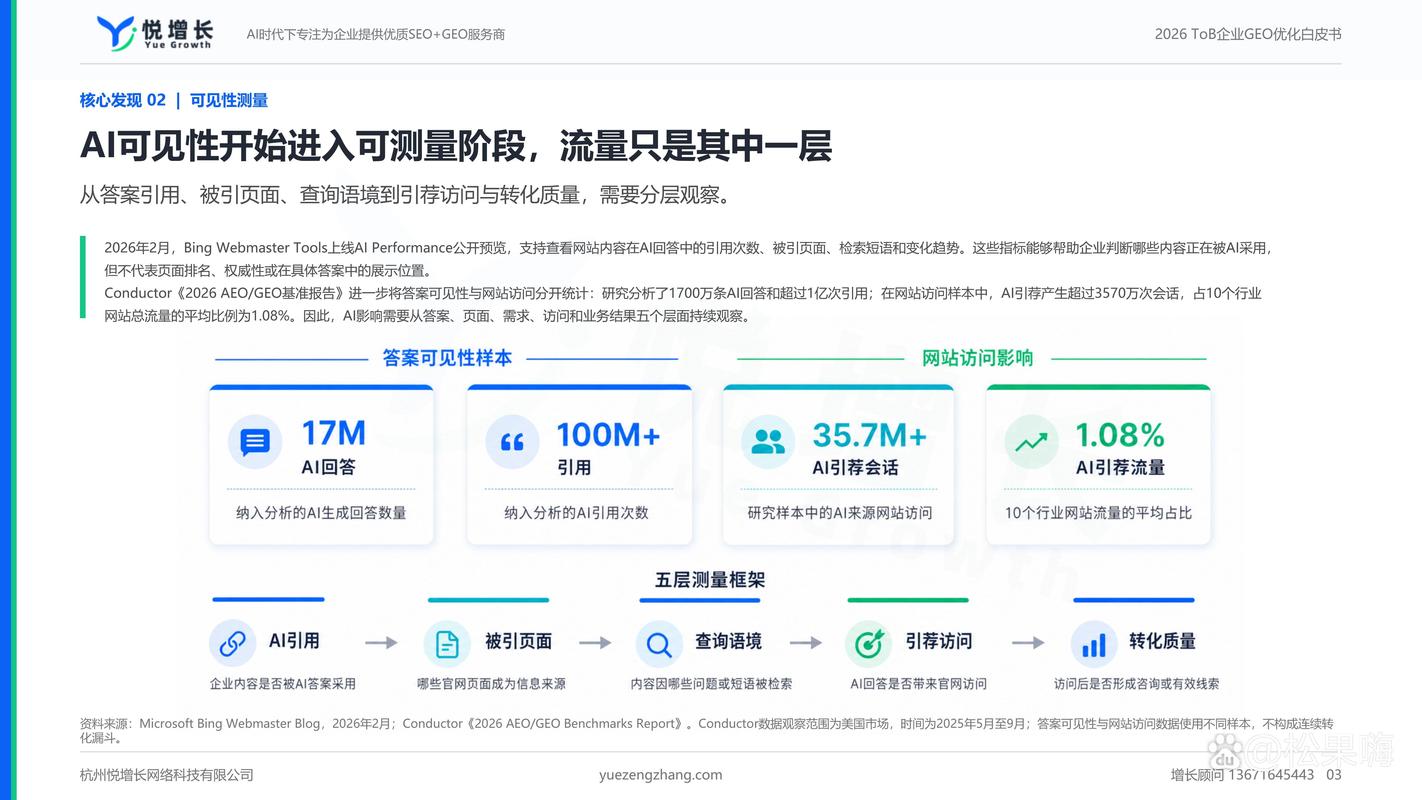Click the arrow between AI引用 and 被引页面
The image size is (1422, 800).
pos(381,643)
